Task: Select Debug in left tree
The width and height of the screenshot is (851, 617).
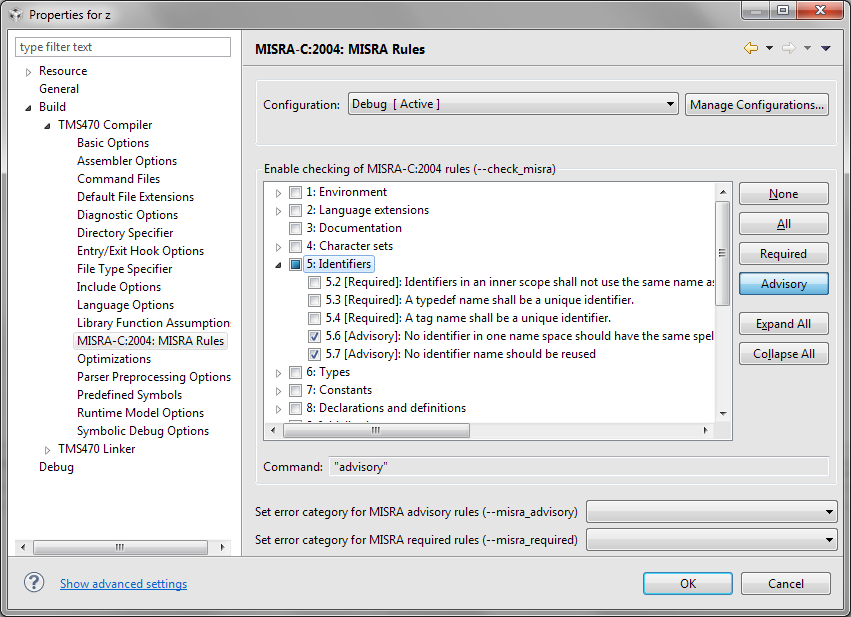Action: [x=56, y=467]
